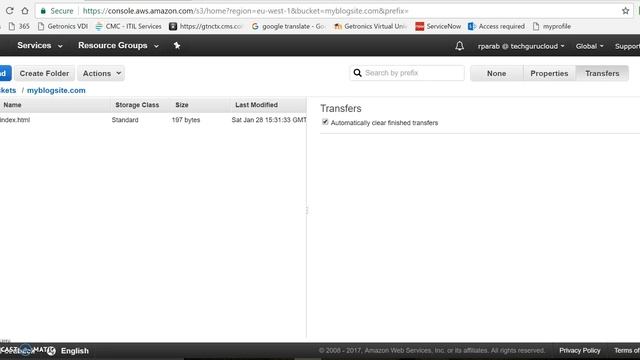This screenshot has width=640, height=360.
Task: Click the Standard storage class cell
Action: point(125,120)
